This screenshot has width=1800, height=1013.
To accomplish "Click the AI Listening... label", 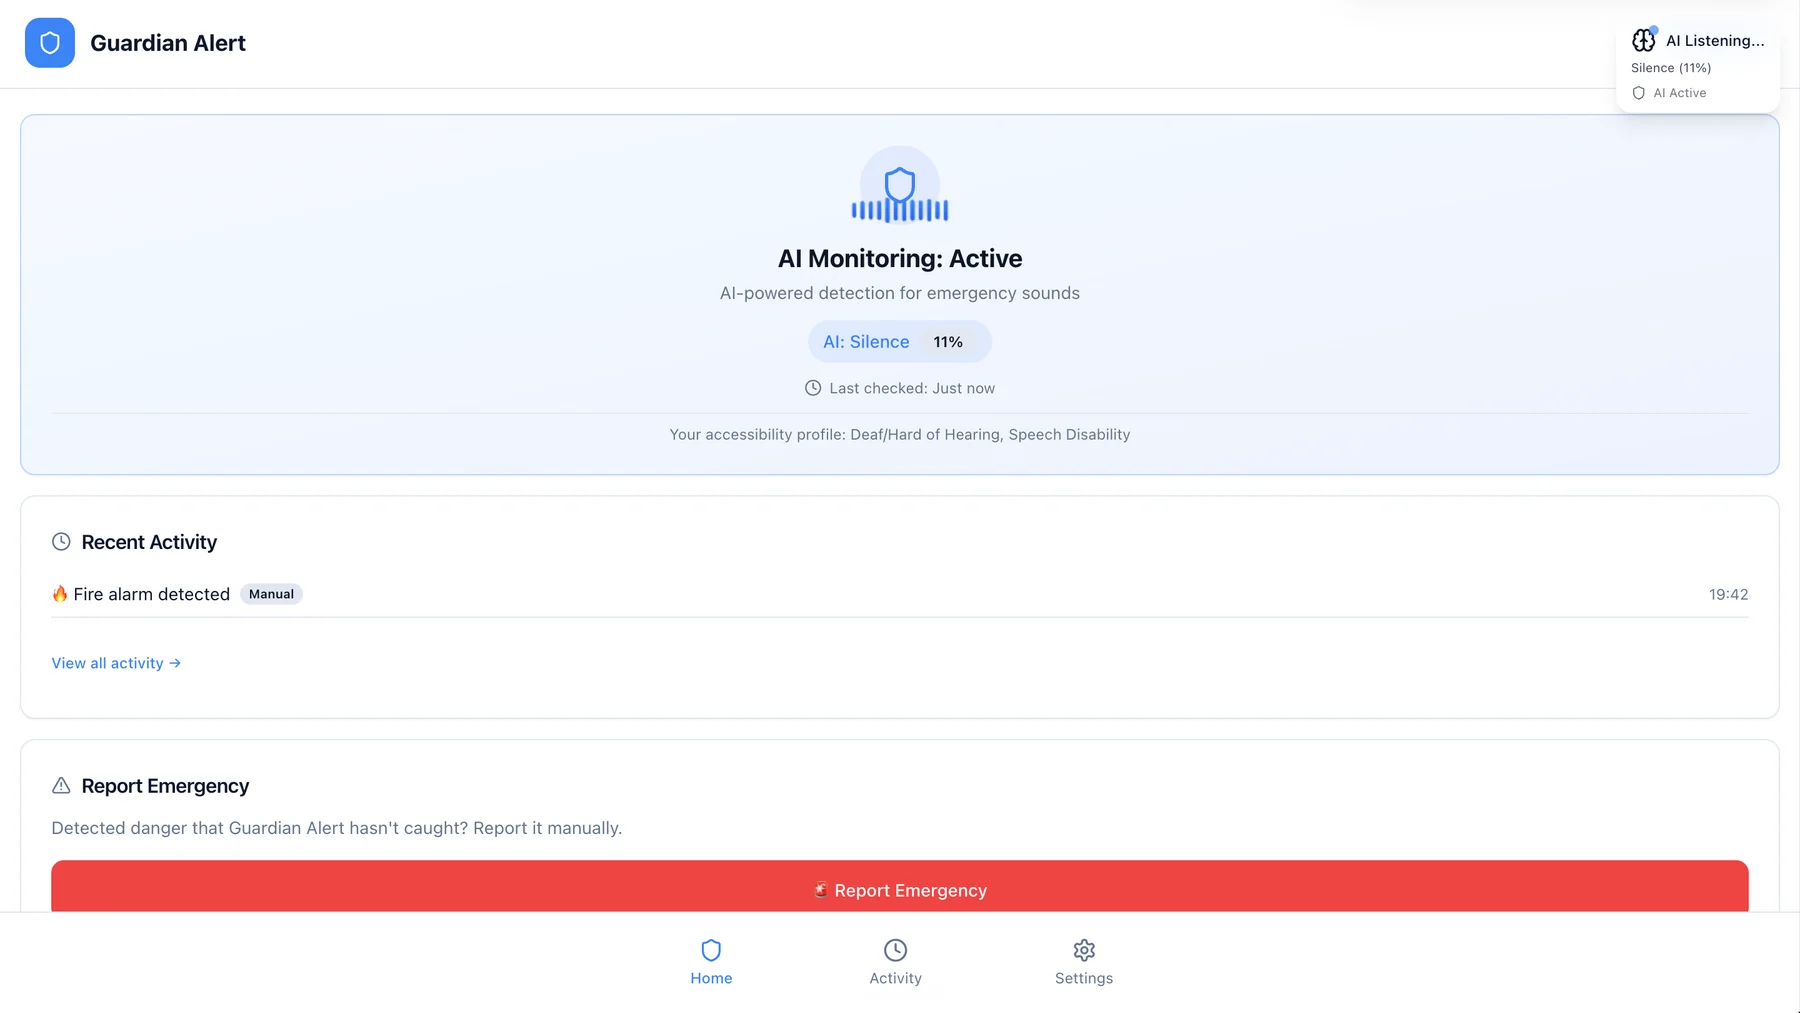I will pos(1715,41).
